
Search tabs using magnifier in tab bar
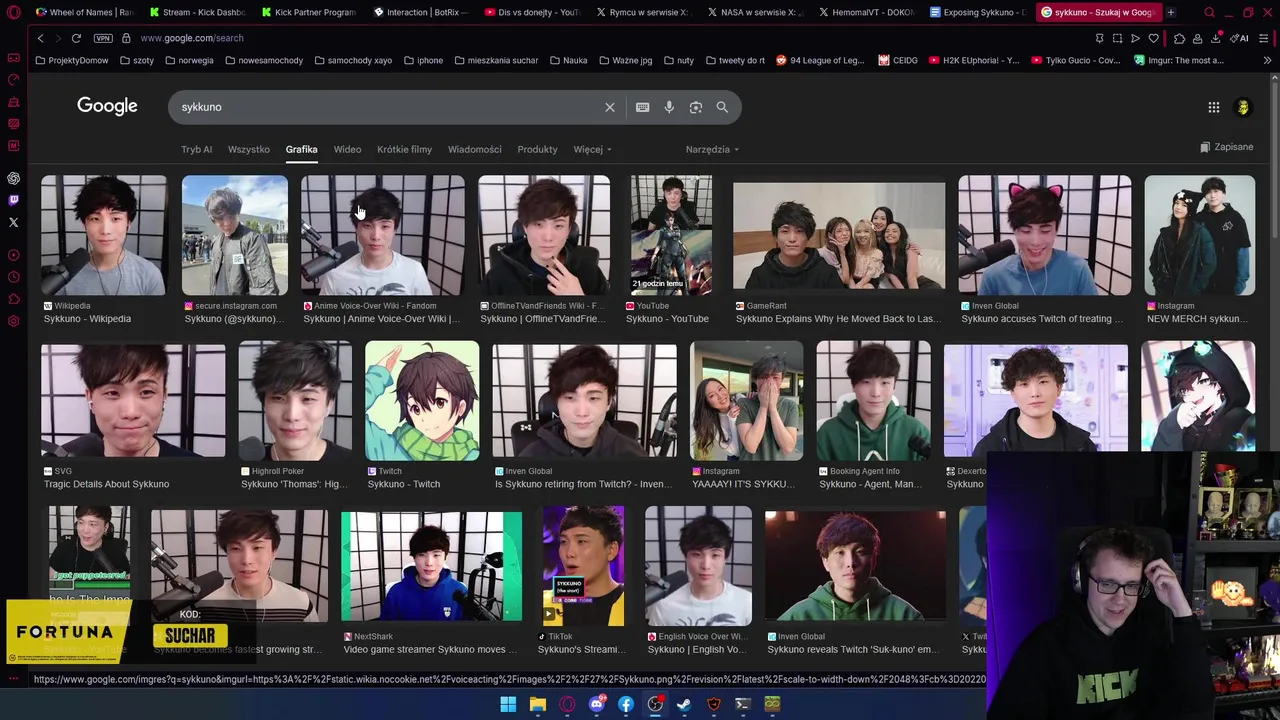(x=1210, y=12)
